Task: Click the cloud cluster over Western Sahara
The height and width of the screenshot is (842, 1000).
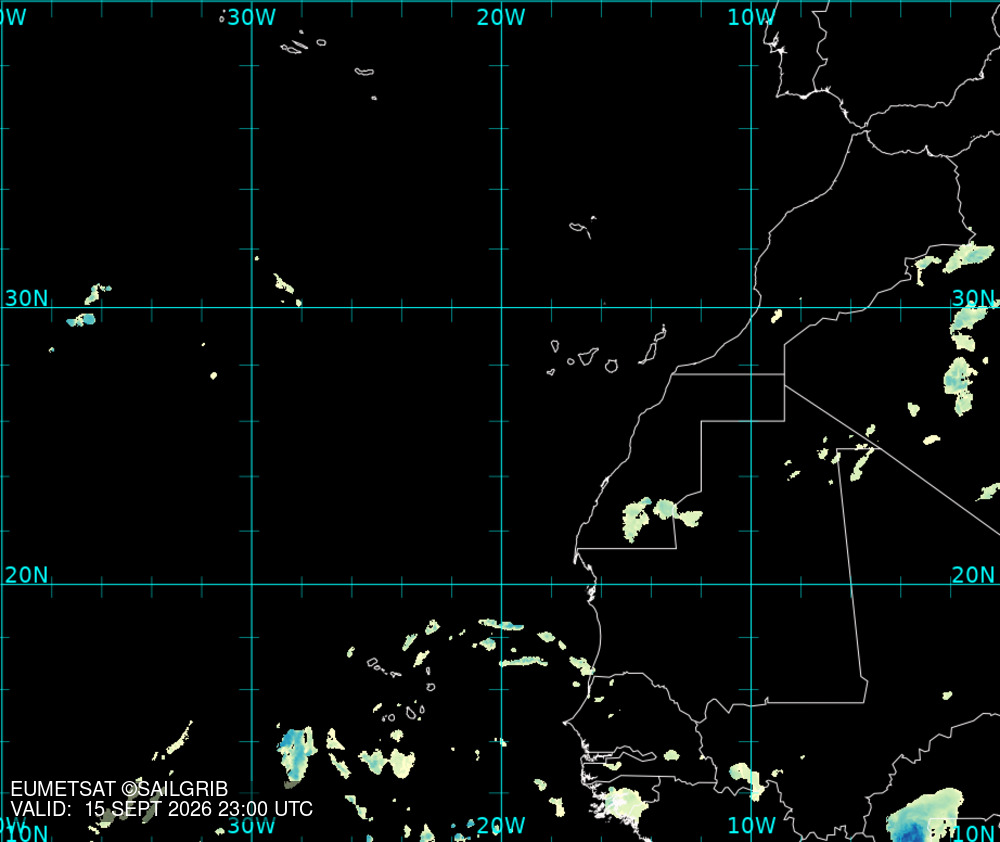Action: [661, 517]
